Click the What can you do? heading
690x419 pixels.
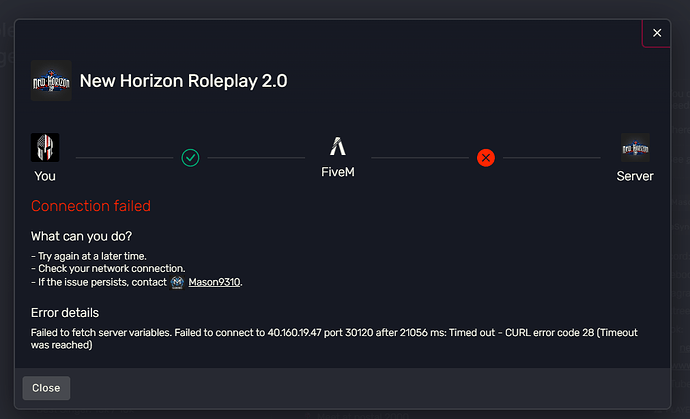click(81, 236)
